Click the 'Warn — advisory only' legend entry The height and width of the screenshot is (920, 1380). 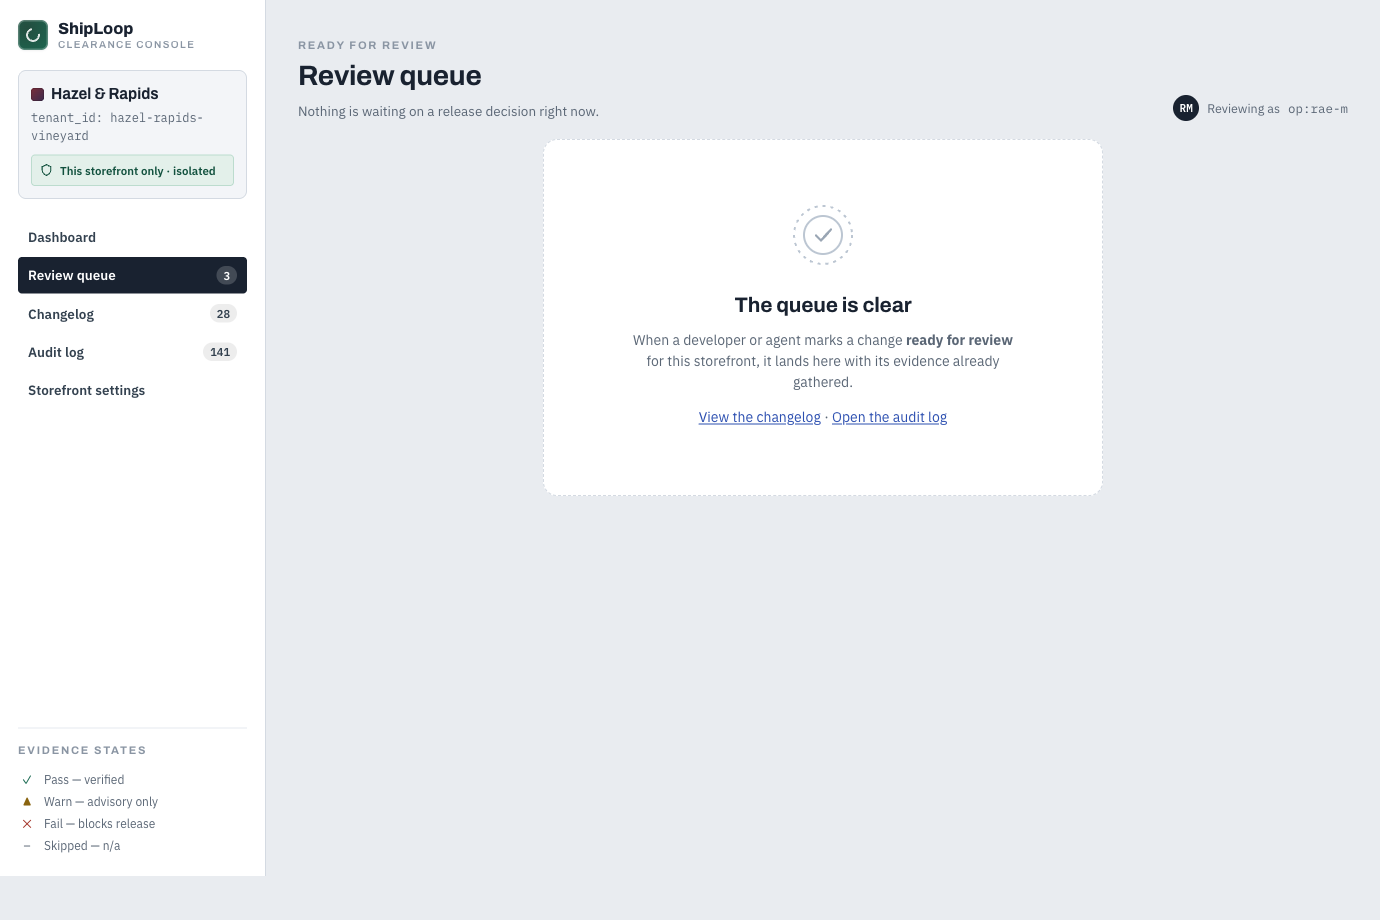pos(101,802)
